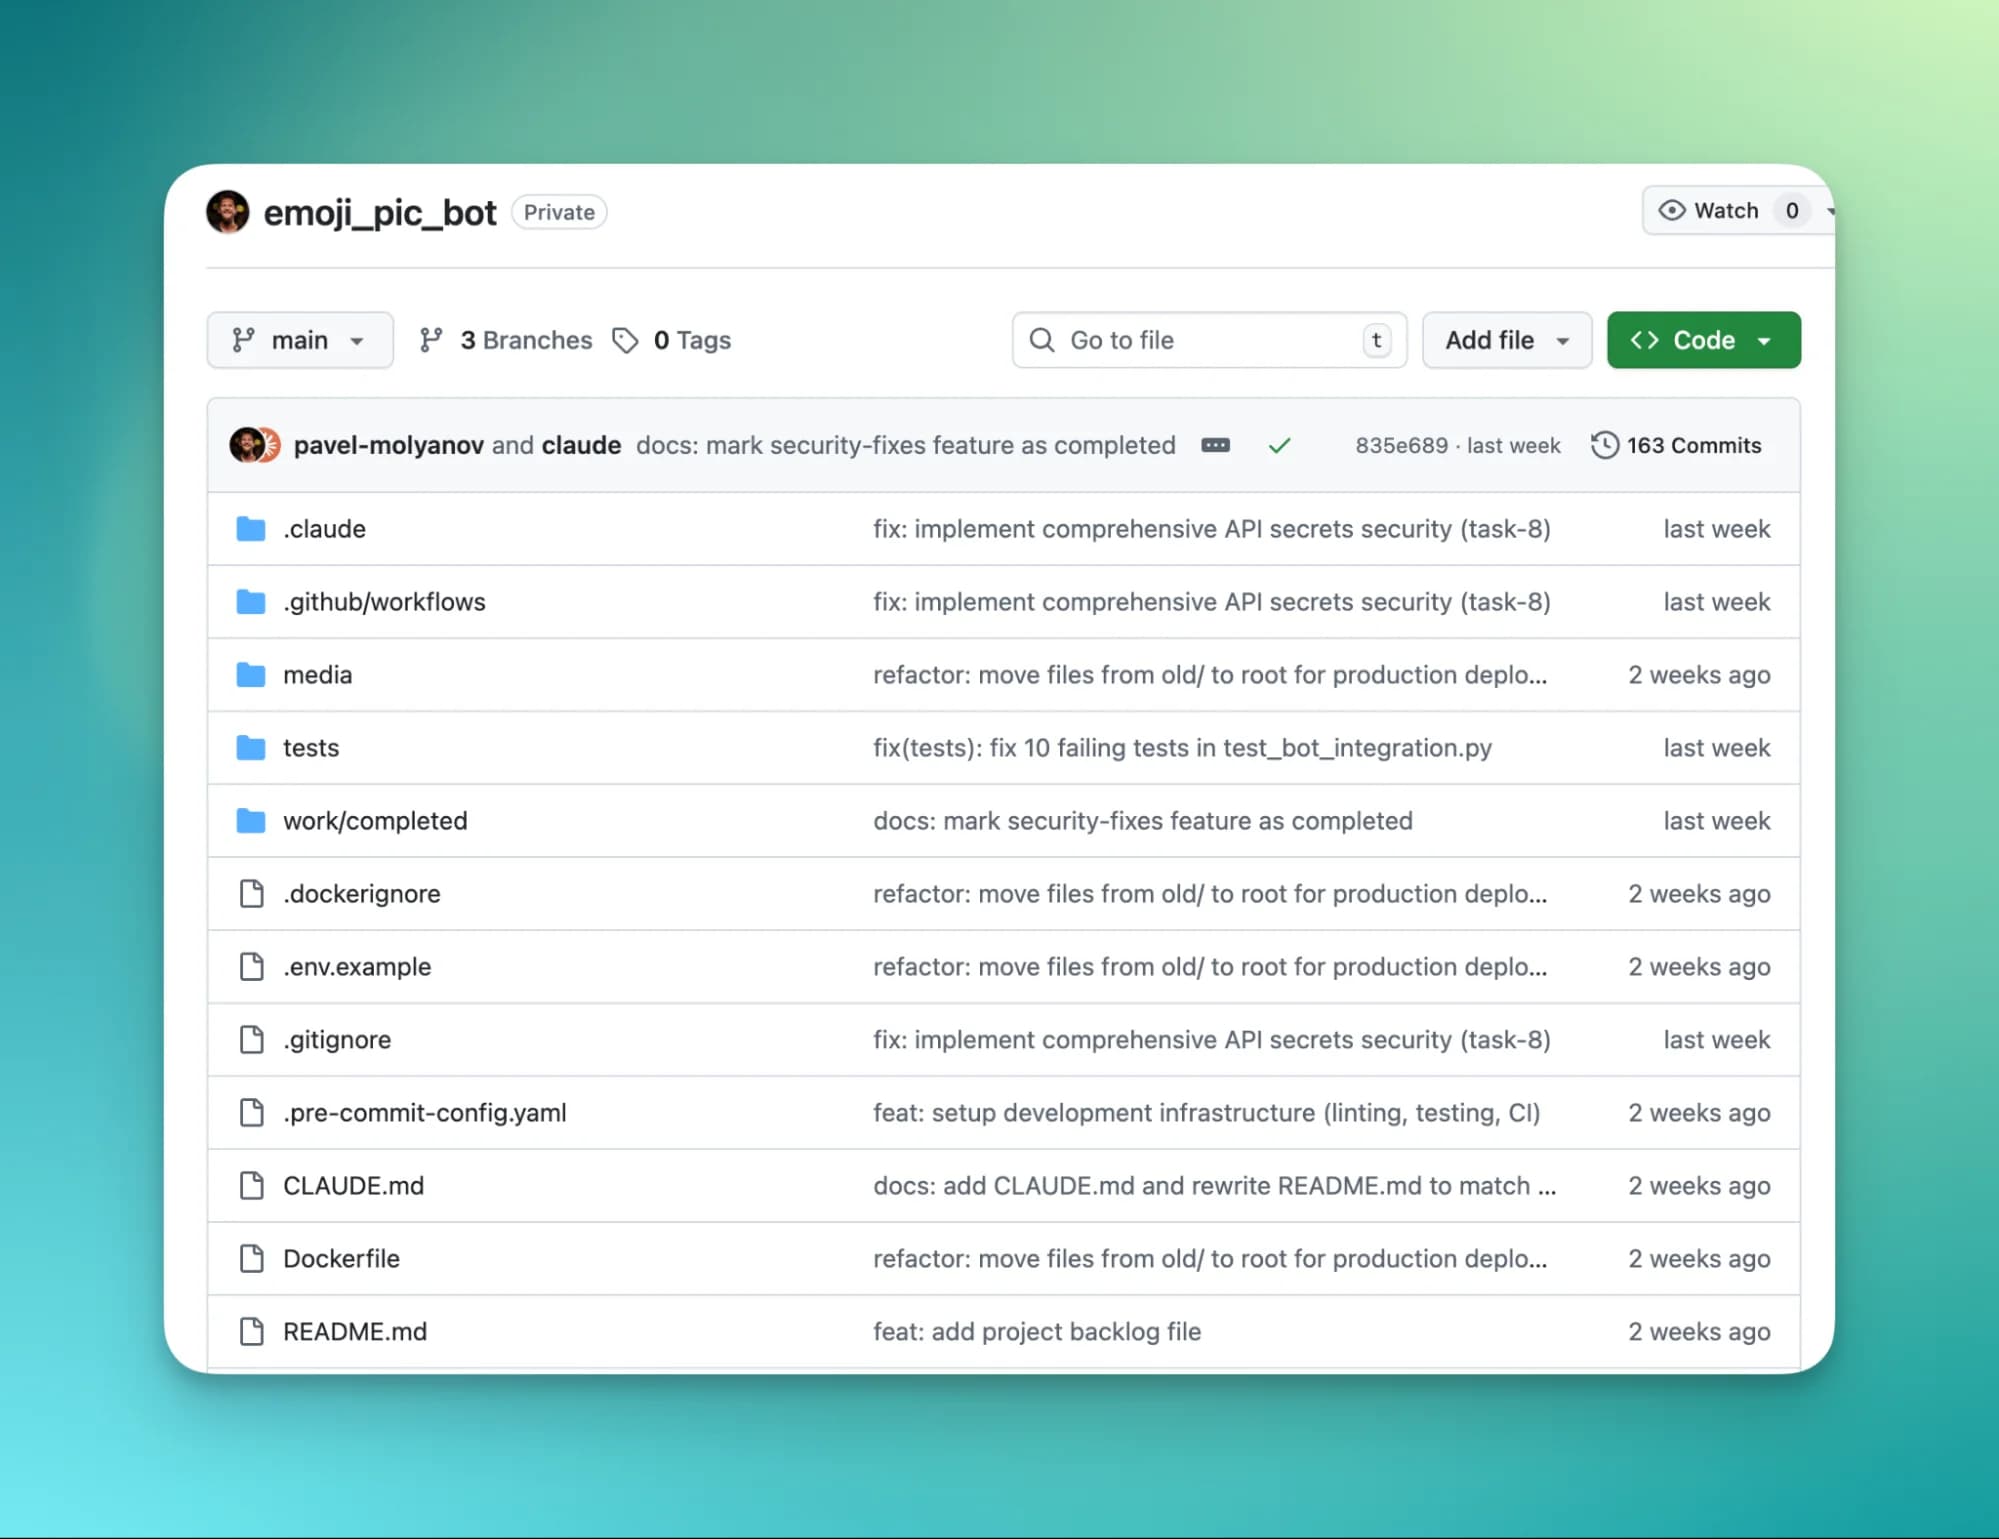Open the .github/workflows folder
1999x1539 pixels.
tap(384, 602)
